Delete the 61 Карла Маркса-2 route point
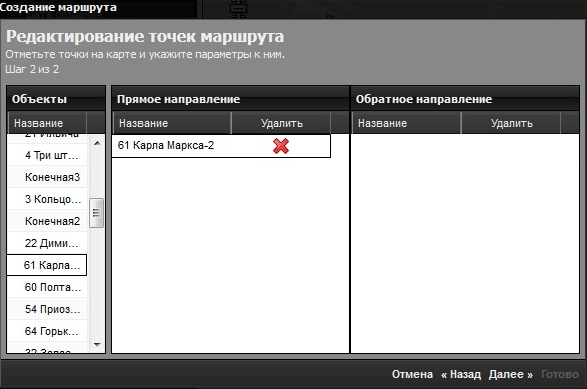The width and height of the screenshot is (587, 389). (x=281, y=146)
